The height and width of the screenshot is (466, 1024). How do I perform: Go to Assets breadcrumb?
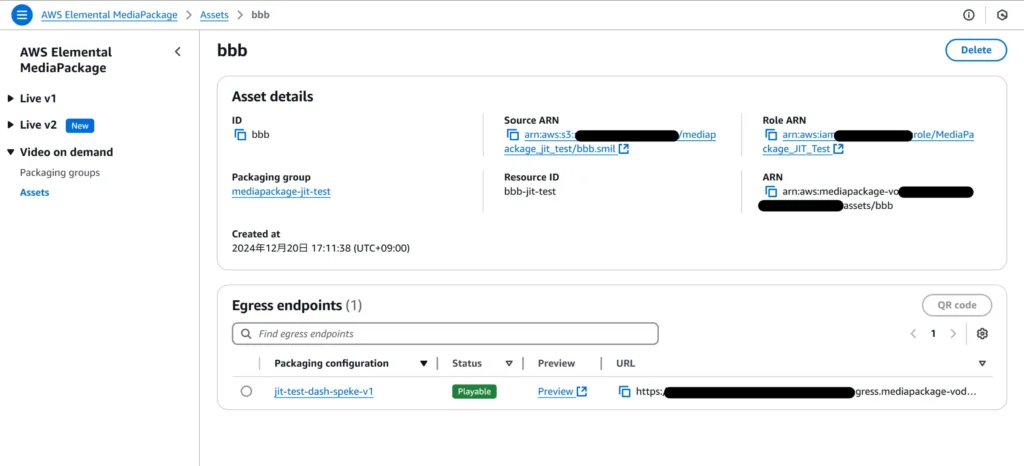214,14
